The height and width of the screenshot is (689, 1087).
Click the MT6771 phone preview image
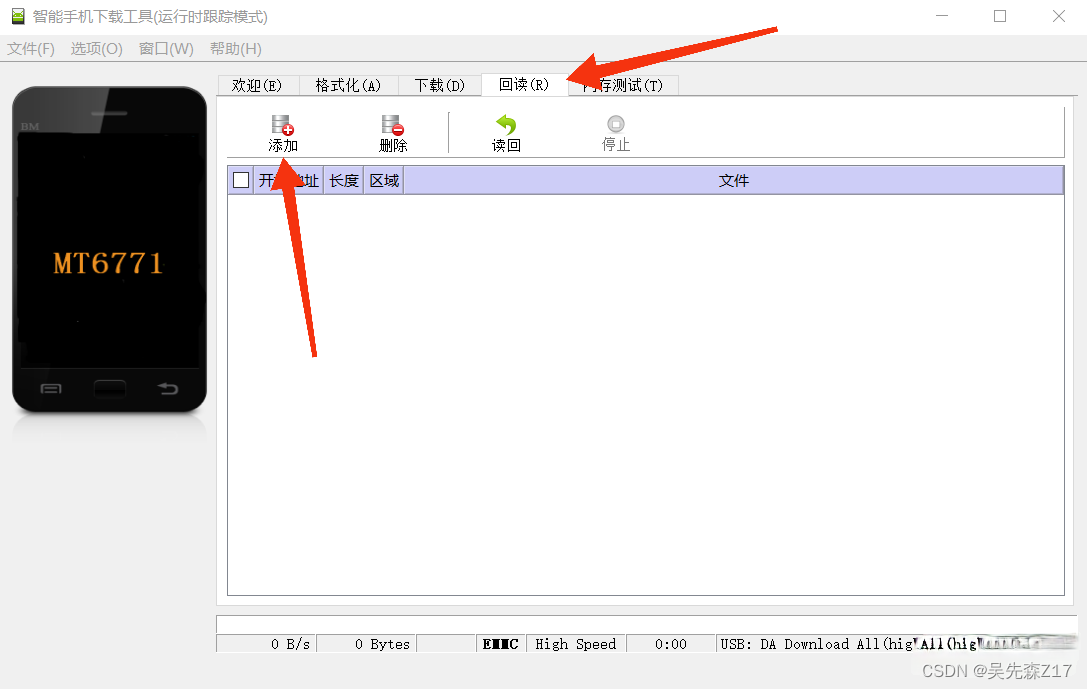(x=109, y=260)
